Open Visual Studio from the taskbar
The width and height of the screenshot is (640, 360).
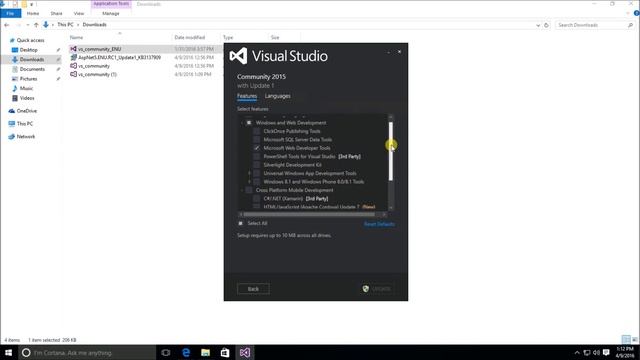(245, 353)
